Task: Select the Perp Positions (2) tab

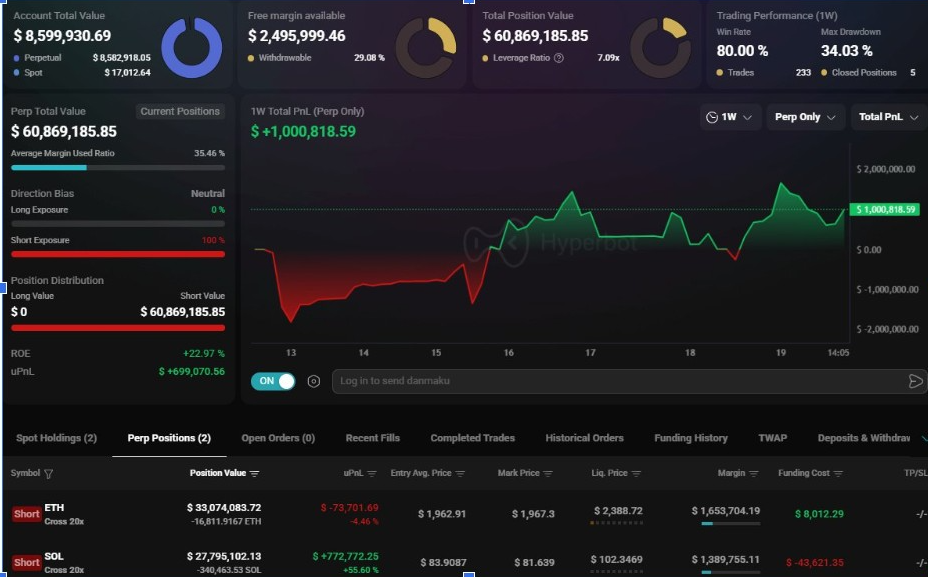Action: (x=169, y=438)
